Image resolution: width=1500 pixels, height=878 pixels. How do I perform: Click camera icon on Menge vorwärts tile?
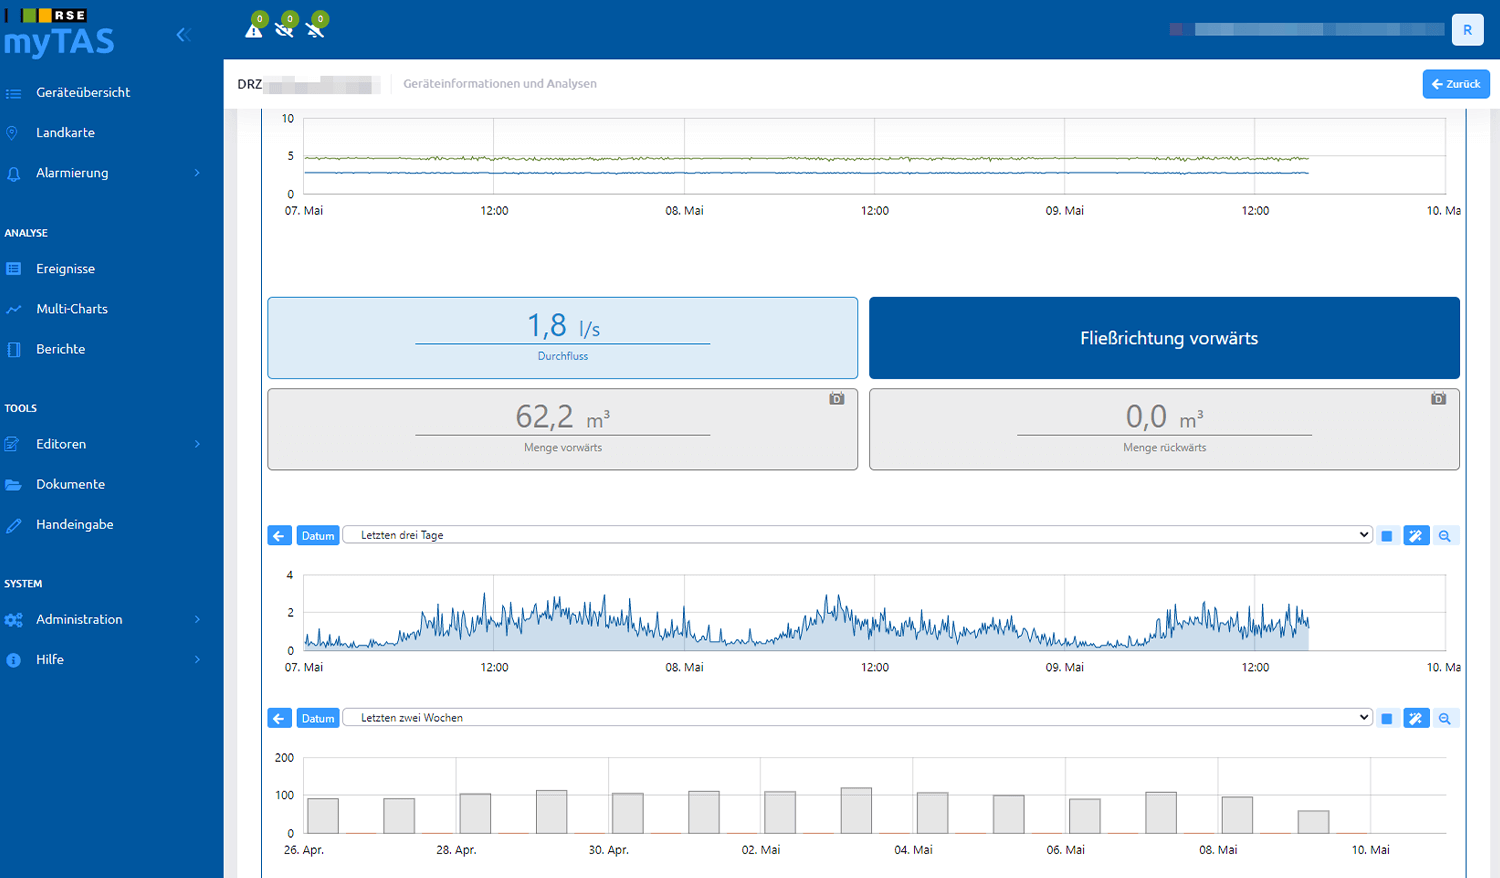click(837, 399)
